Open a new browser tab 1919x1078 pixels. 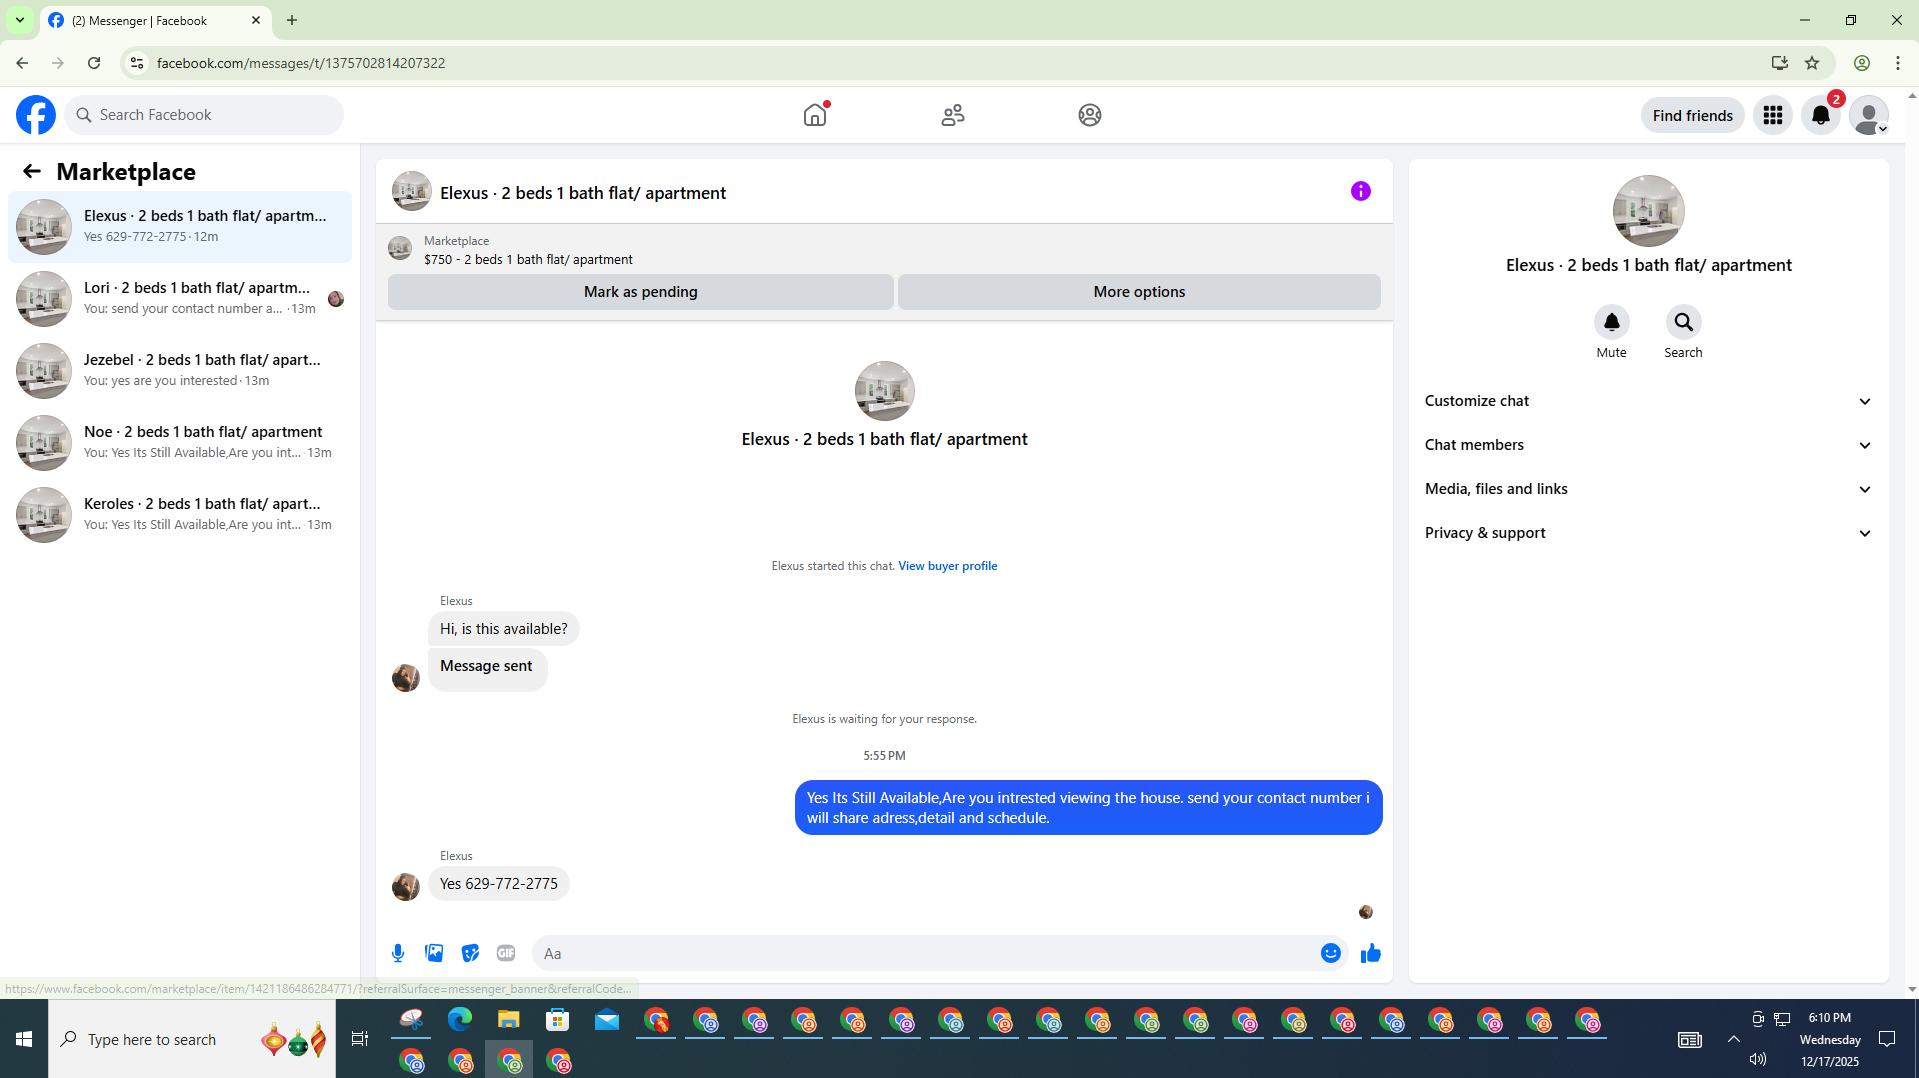coord(292,20)
